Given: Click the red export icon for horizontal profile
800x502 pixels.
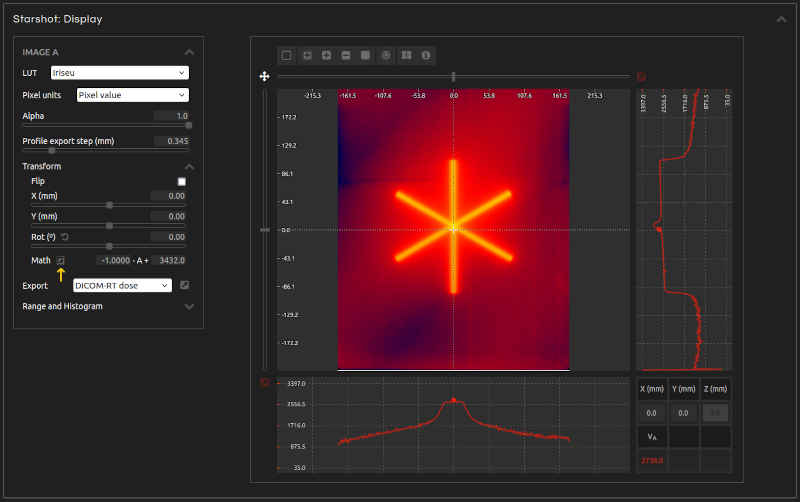Looking at the screenshot, I should point(265,383).
